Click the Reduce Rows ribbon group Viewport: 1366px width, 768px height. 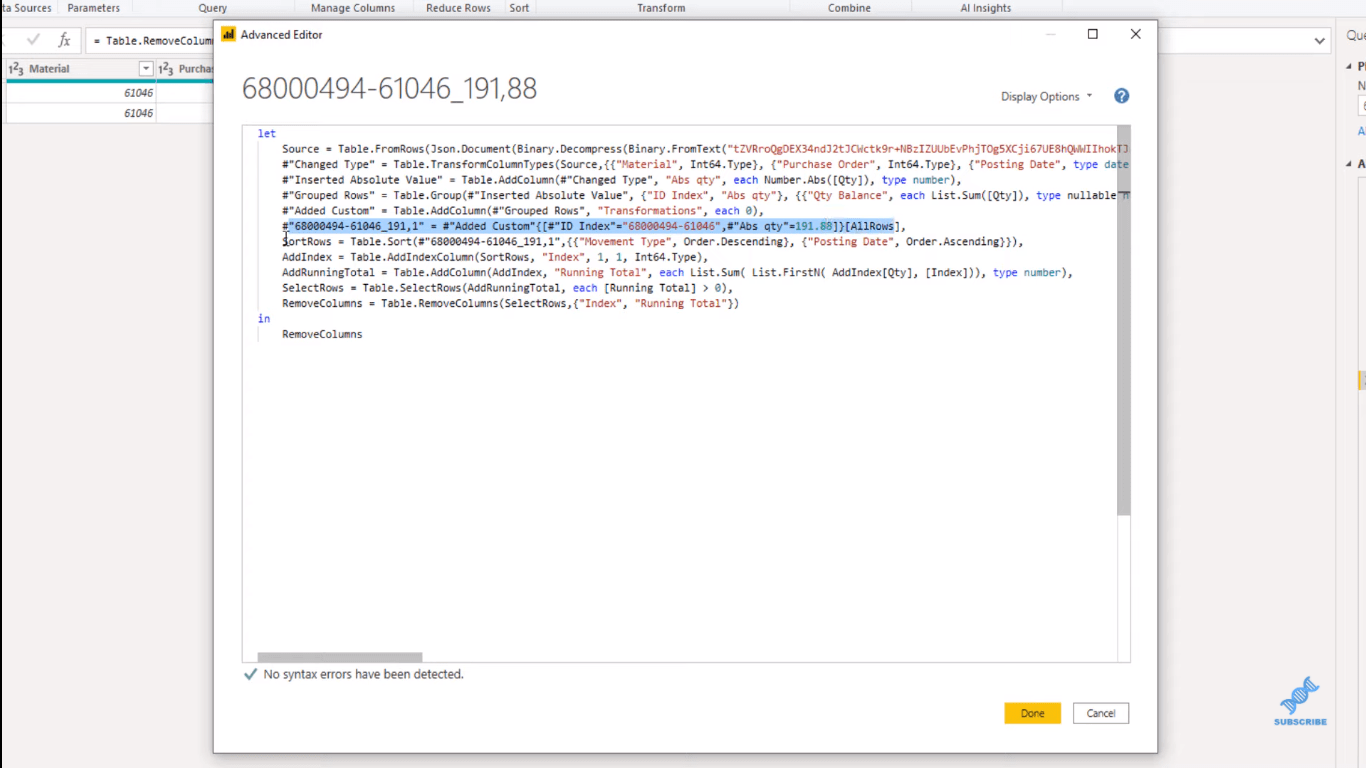tap(458, 8)
